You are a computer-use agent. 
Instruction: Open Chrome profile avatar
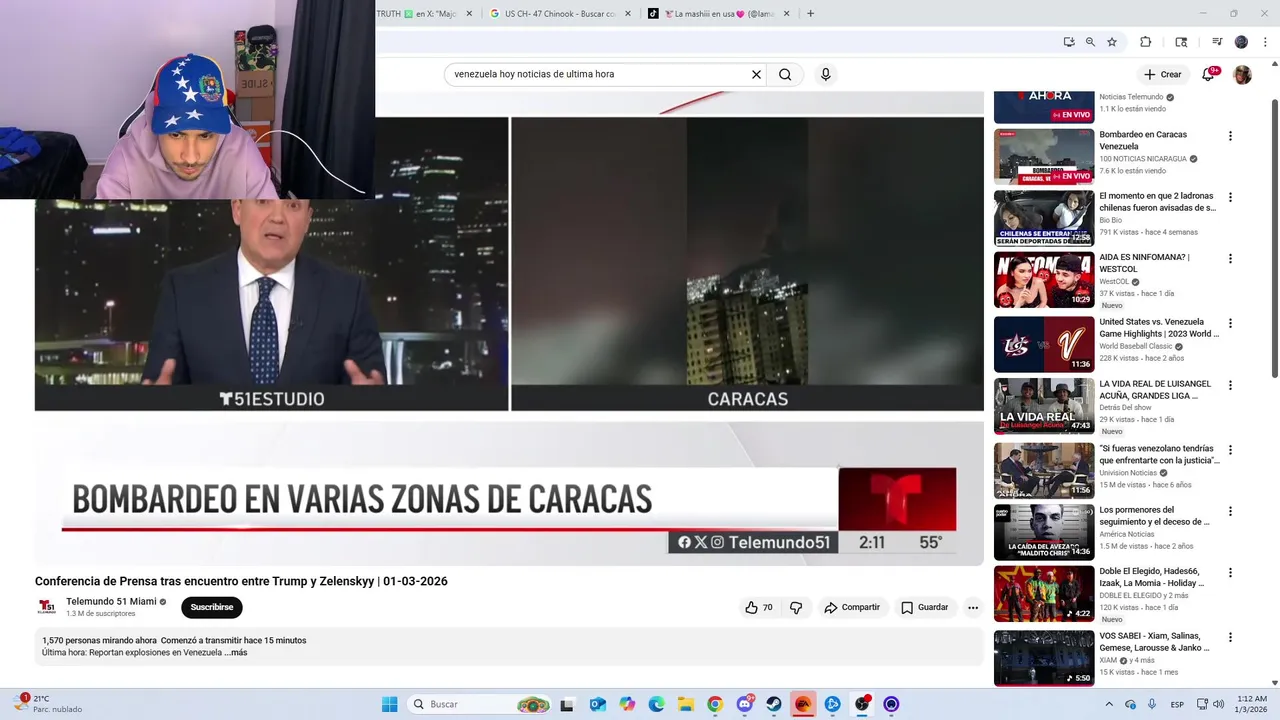(x=1241, y=42)
